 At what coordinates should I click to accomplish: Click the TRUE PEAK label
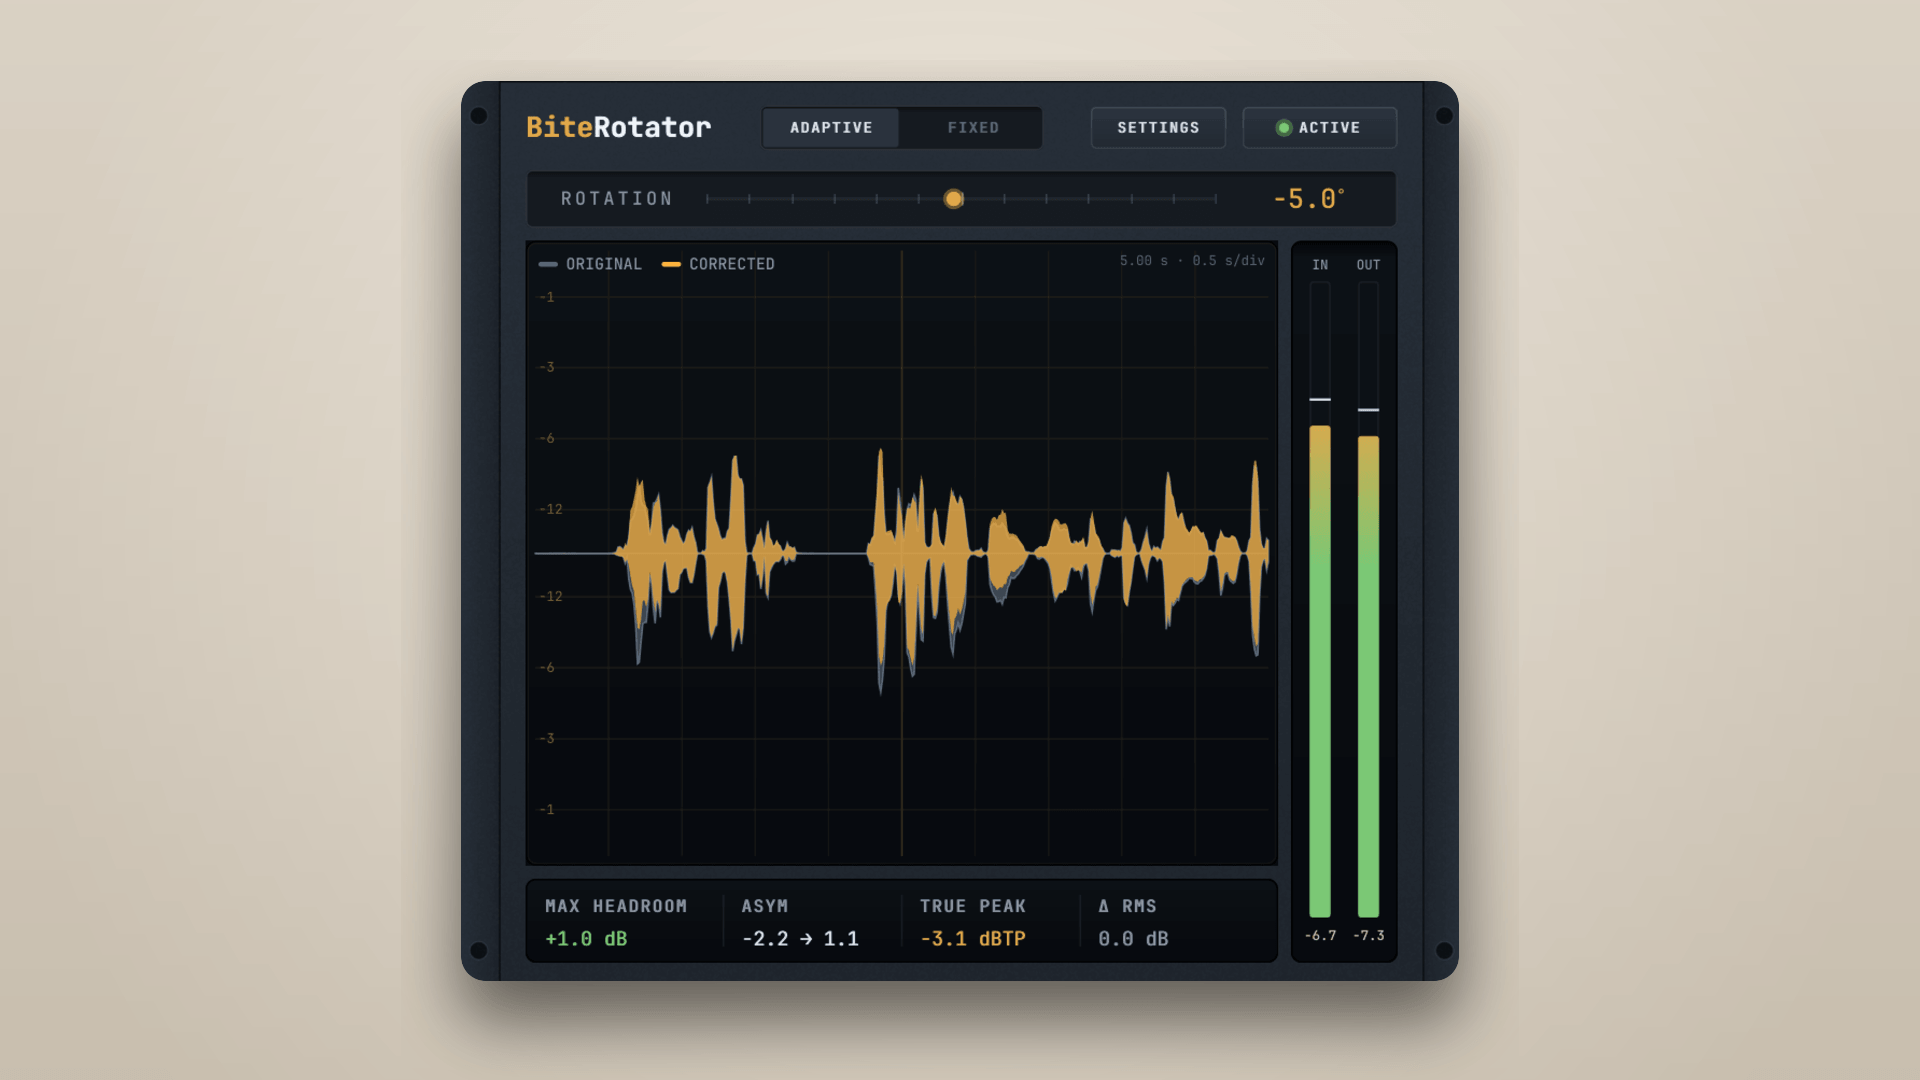pos(973,906)
